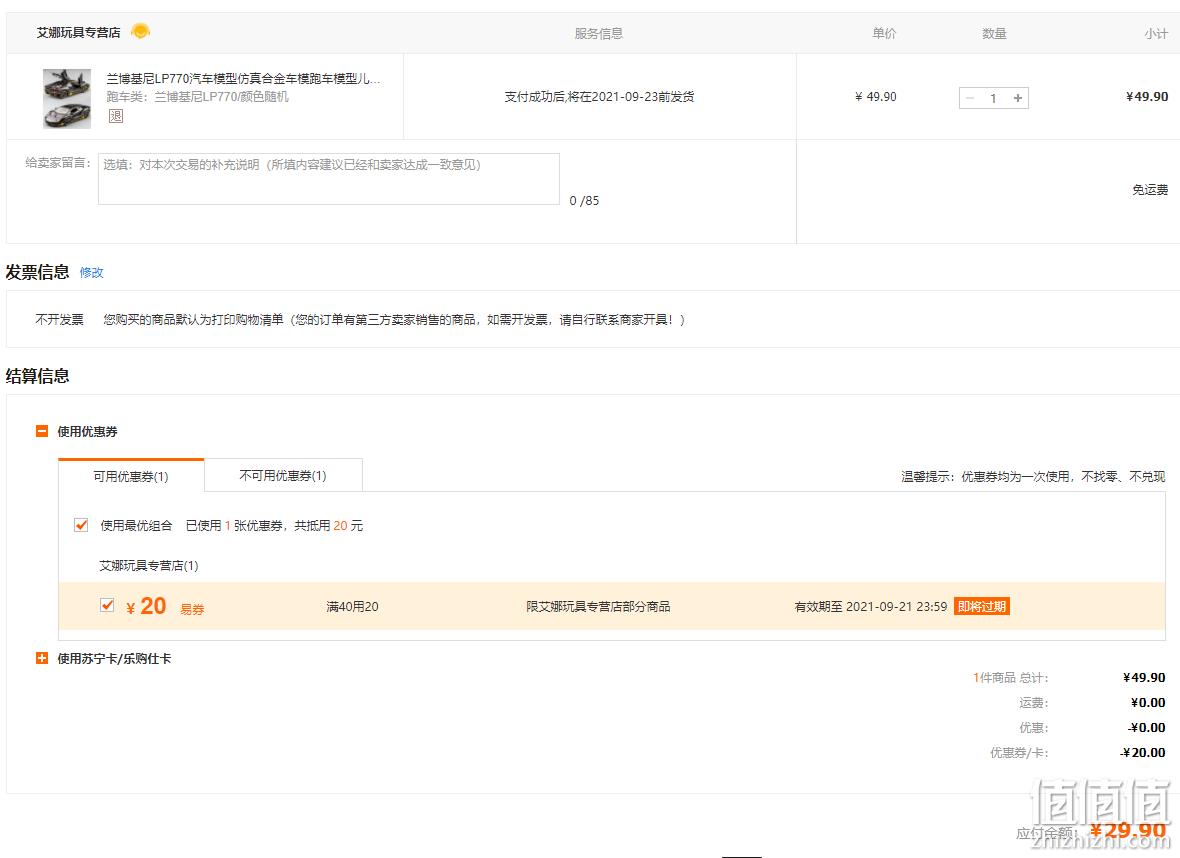This screenshot has height=858, width=1180.
Task: Click the shipping notice 支付成功后,将在…前发货
Action: click(599, 96)
